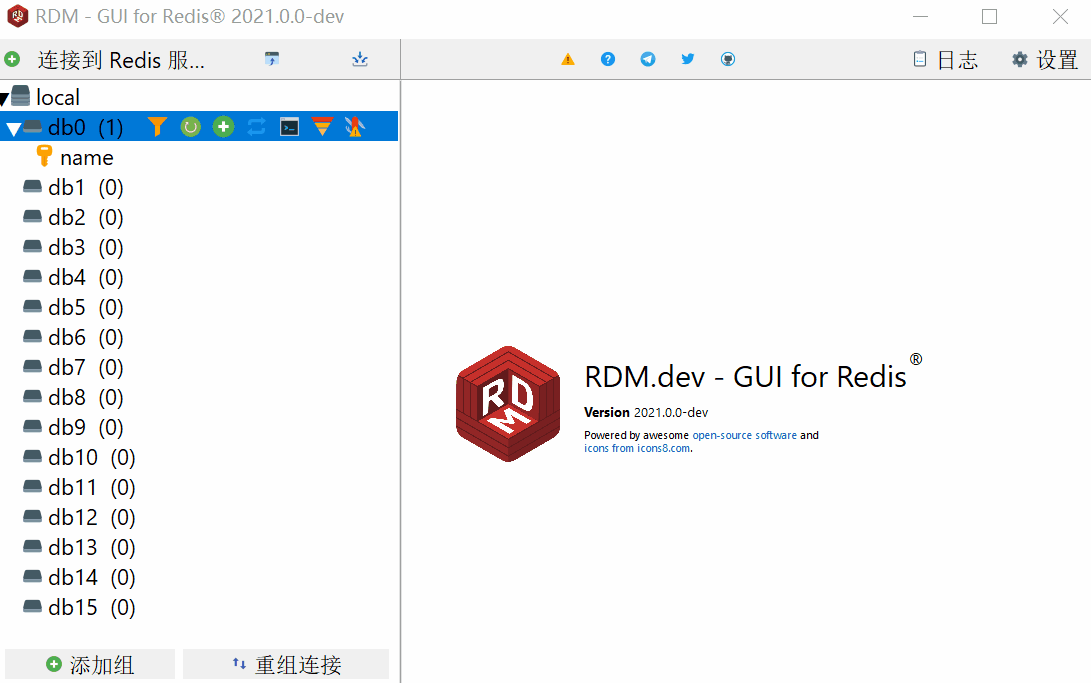Image resolution: width=1091 pixels, height=683 pixels.
Task: Click the 添加组 button
Action: click(89, 663)
